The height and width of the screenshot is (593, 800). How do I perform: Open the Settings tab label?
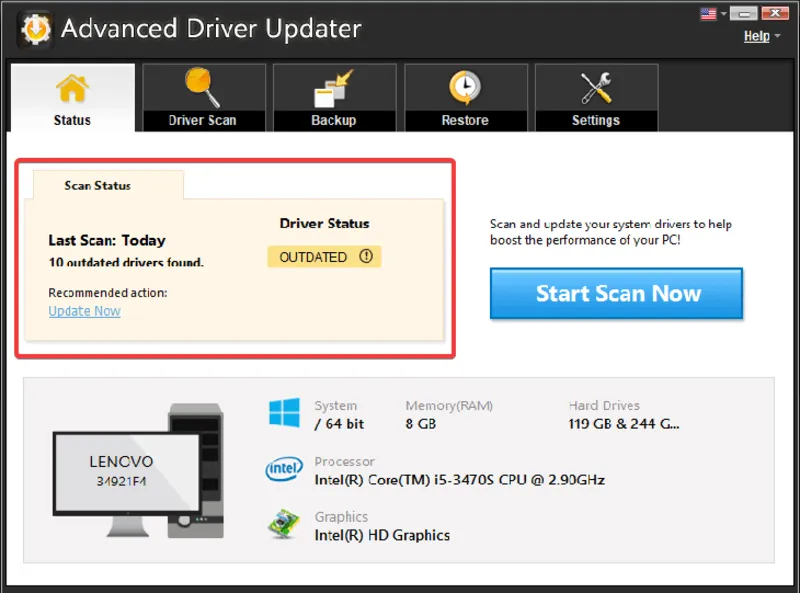[596, 120]
